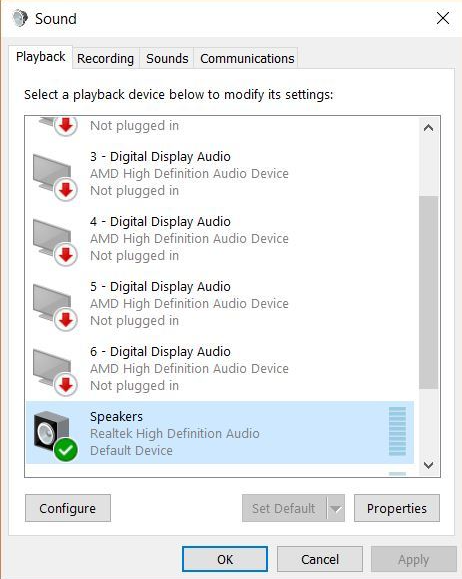Click the device list scrollbar thumb
This screenshot has height=579, width=462.
click(428, 292)
